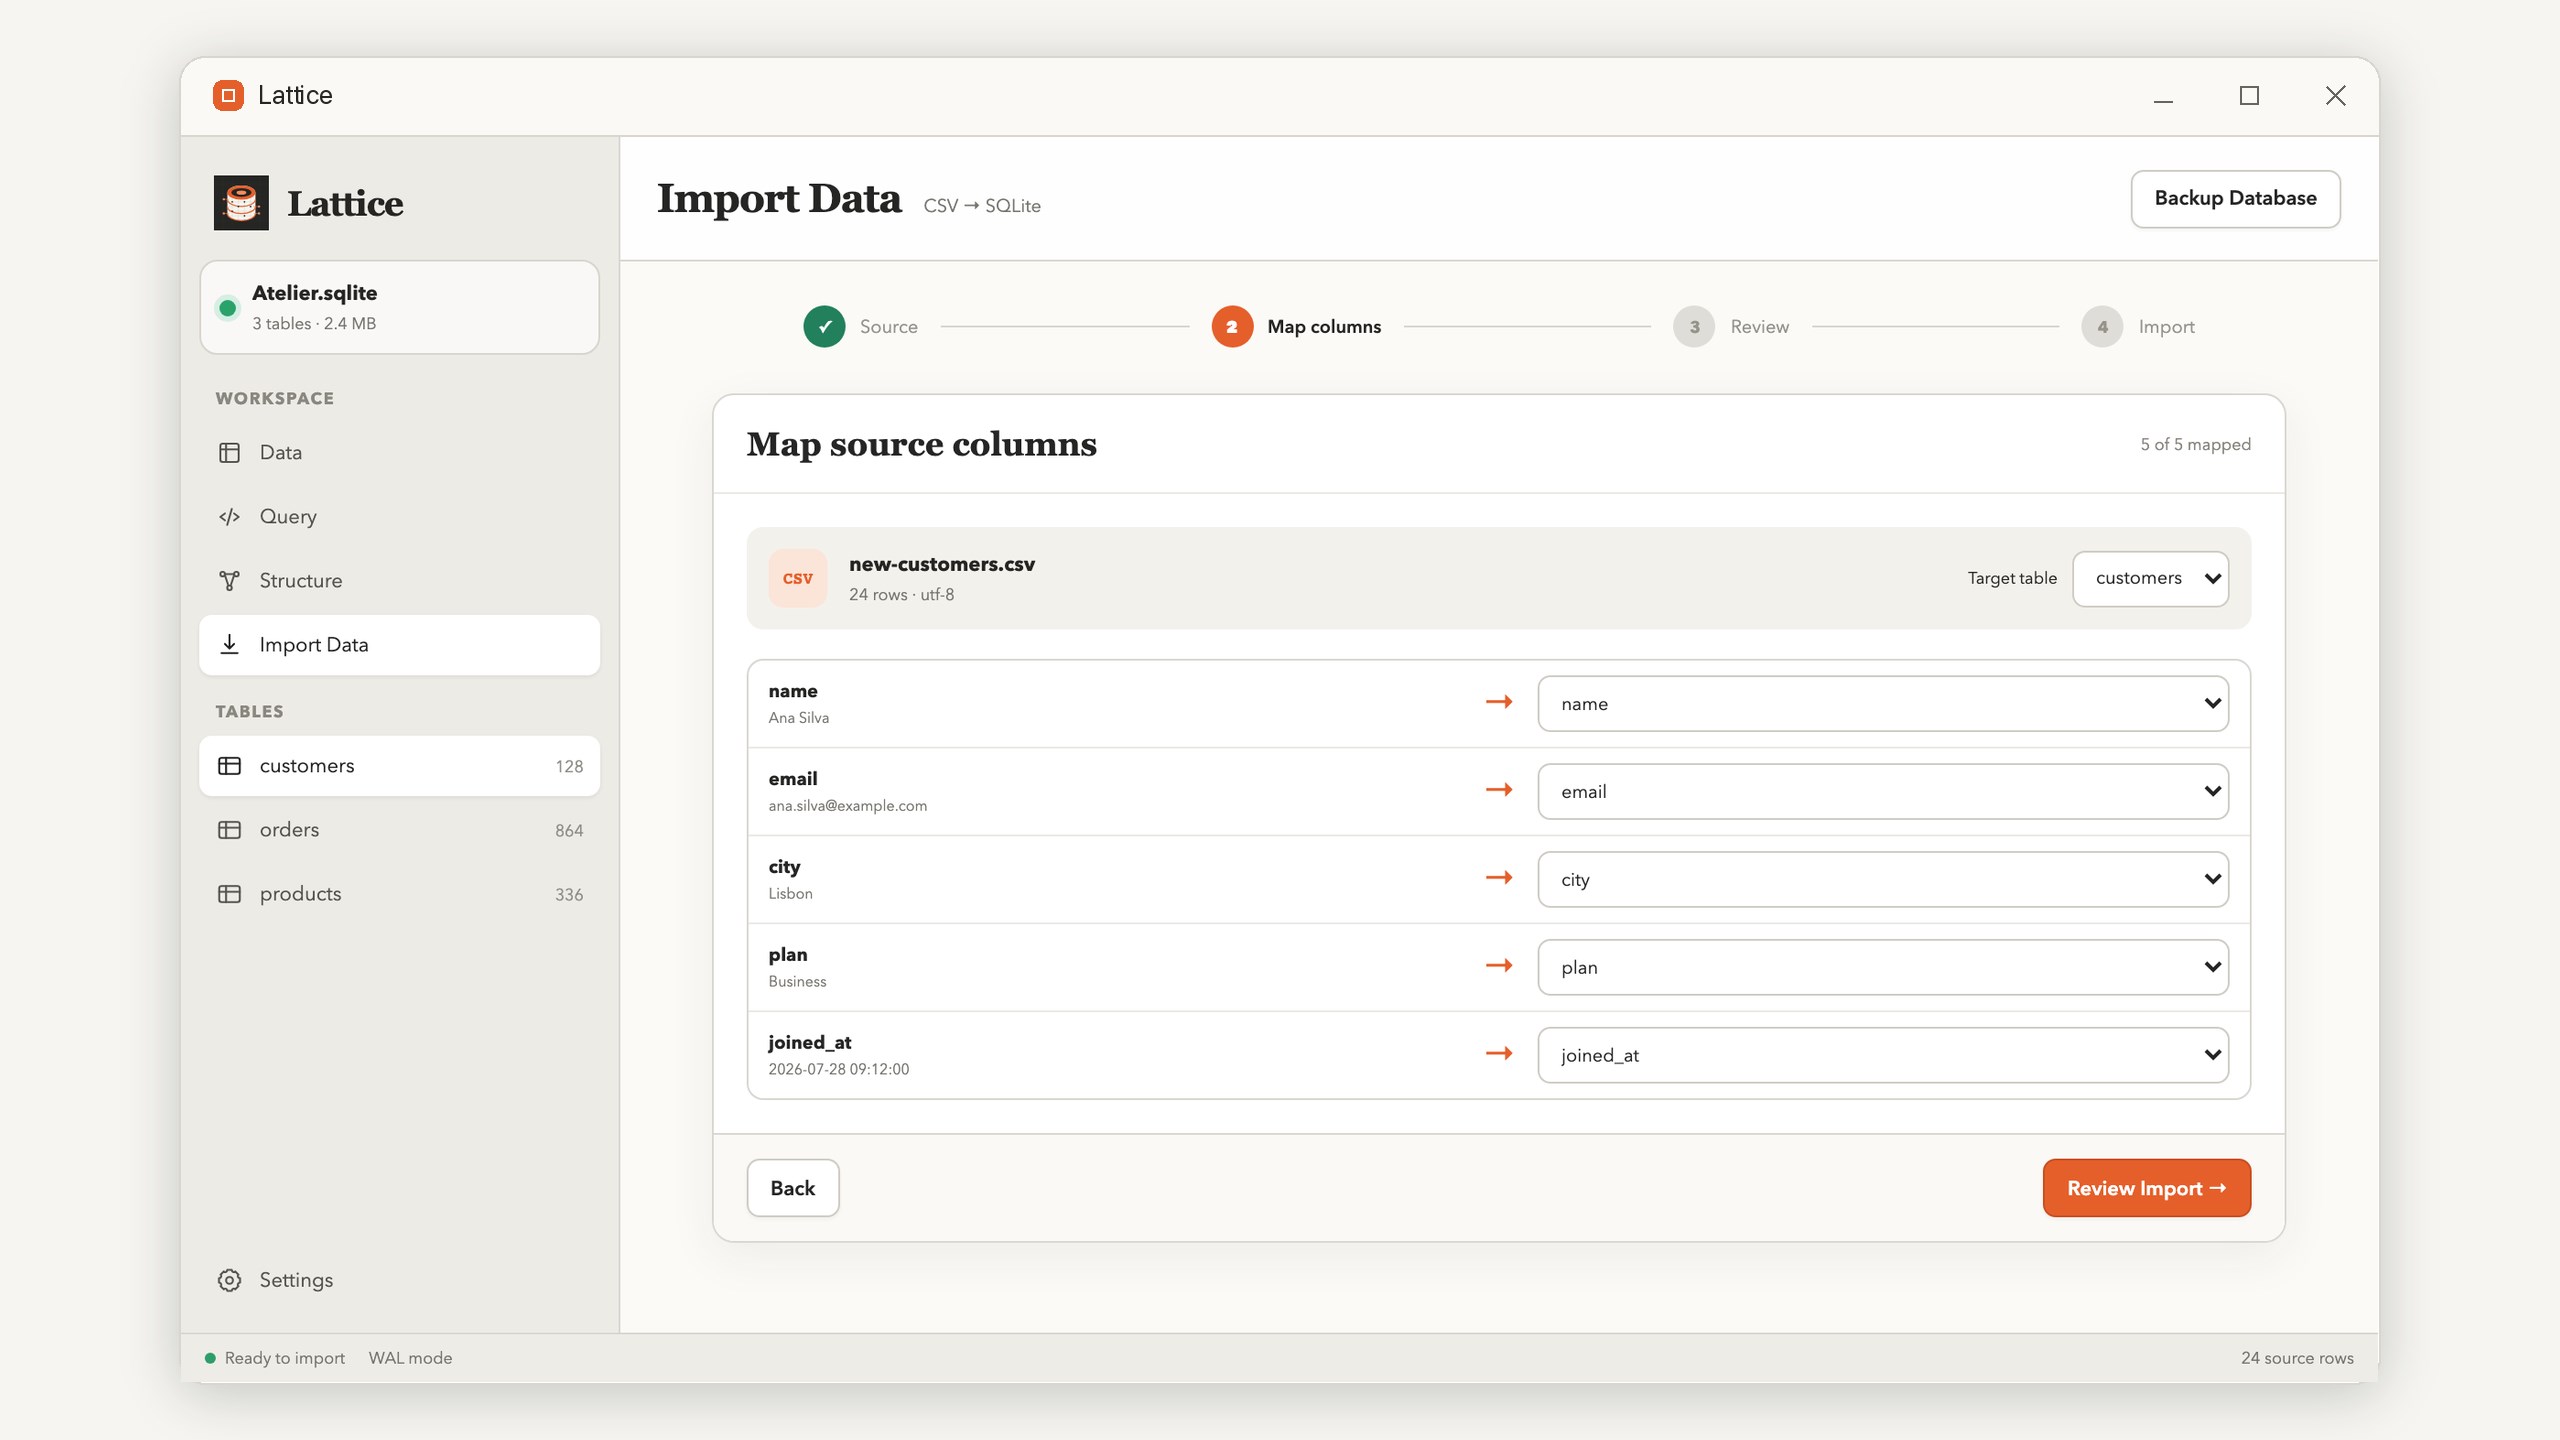Screen dimensions: 2560x1440
Task: Select the products table entry
Action: (x=399, y=894)
